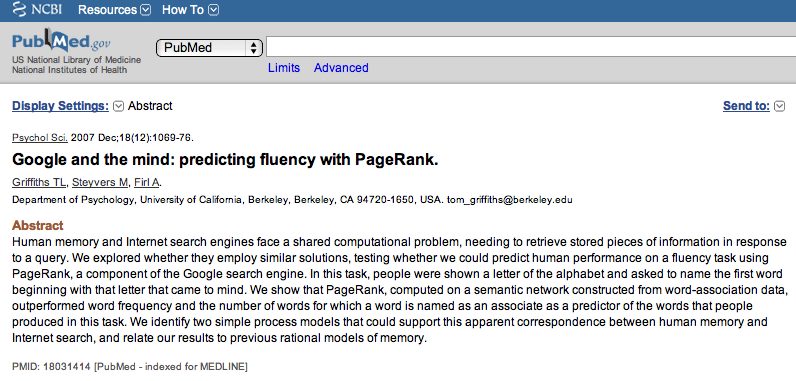Open the Display Settings link
The height and width of the screenshot is (381, 796).
coord(60,106)
